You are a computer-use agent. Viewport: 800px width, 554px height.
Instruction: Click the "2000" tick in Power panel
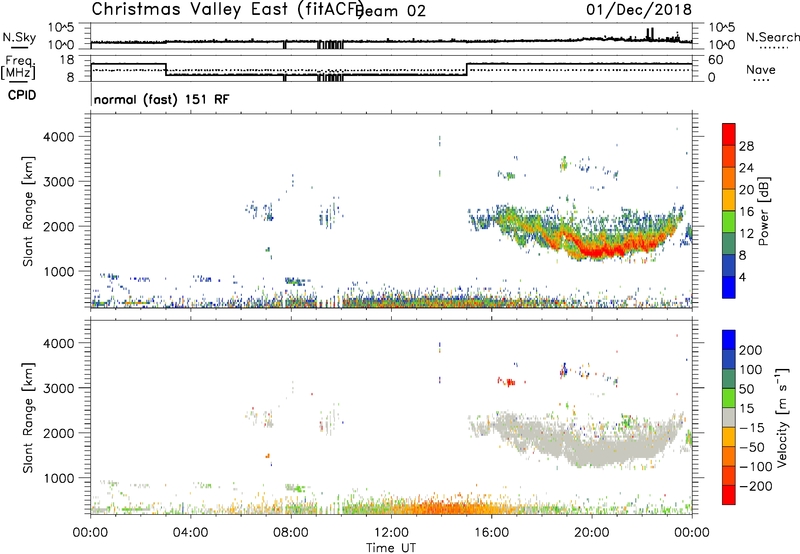point(59,226)
